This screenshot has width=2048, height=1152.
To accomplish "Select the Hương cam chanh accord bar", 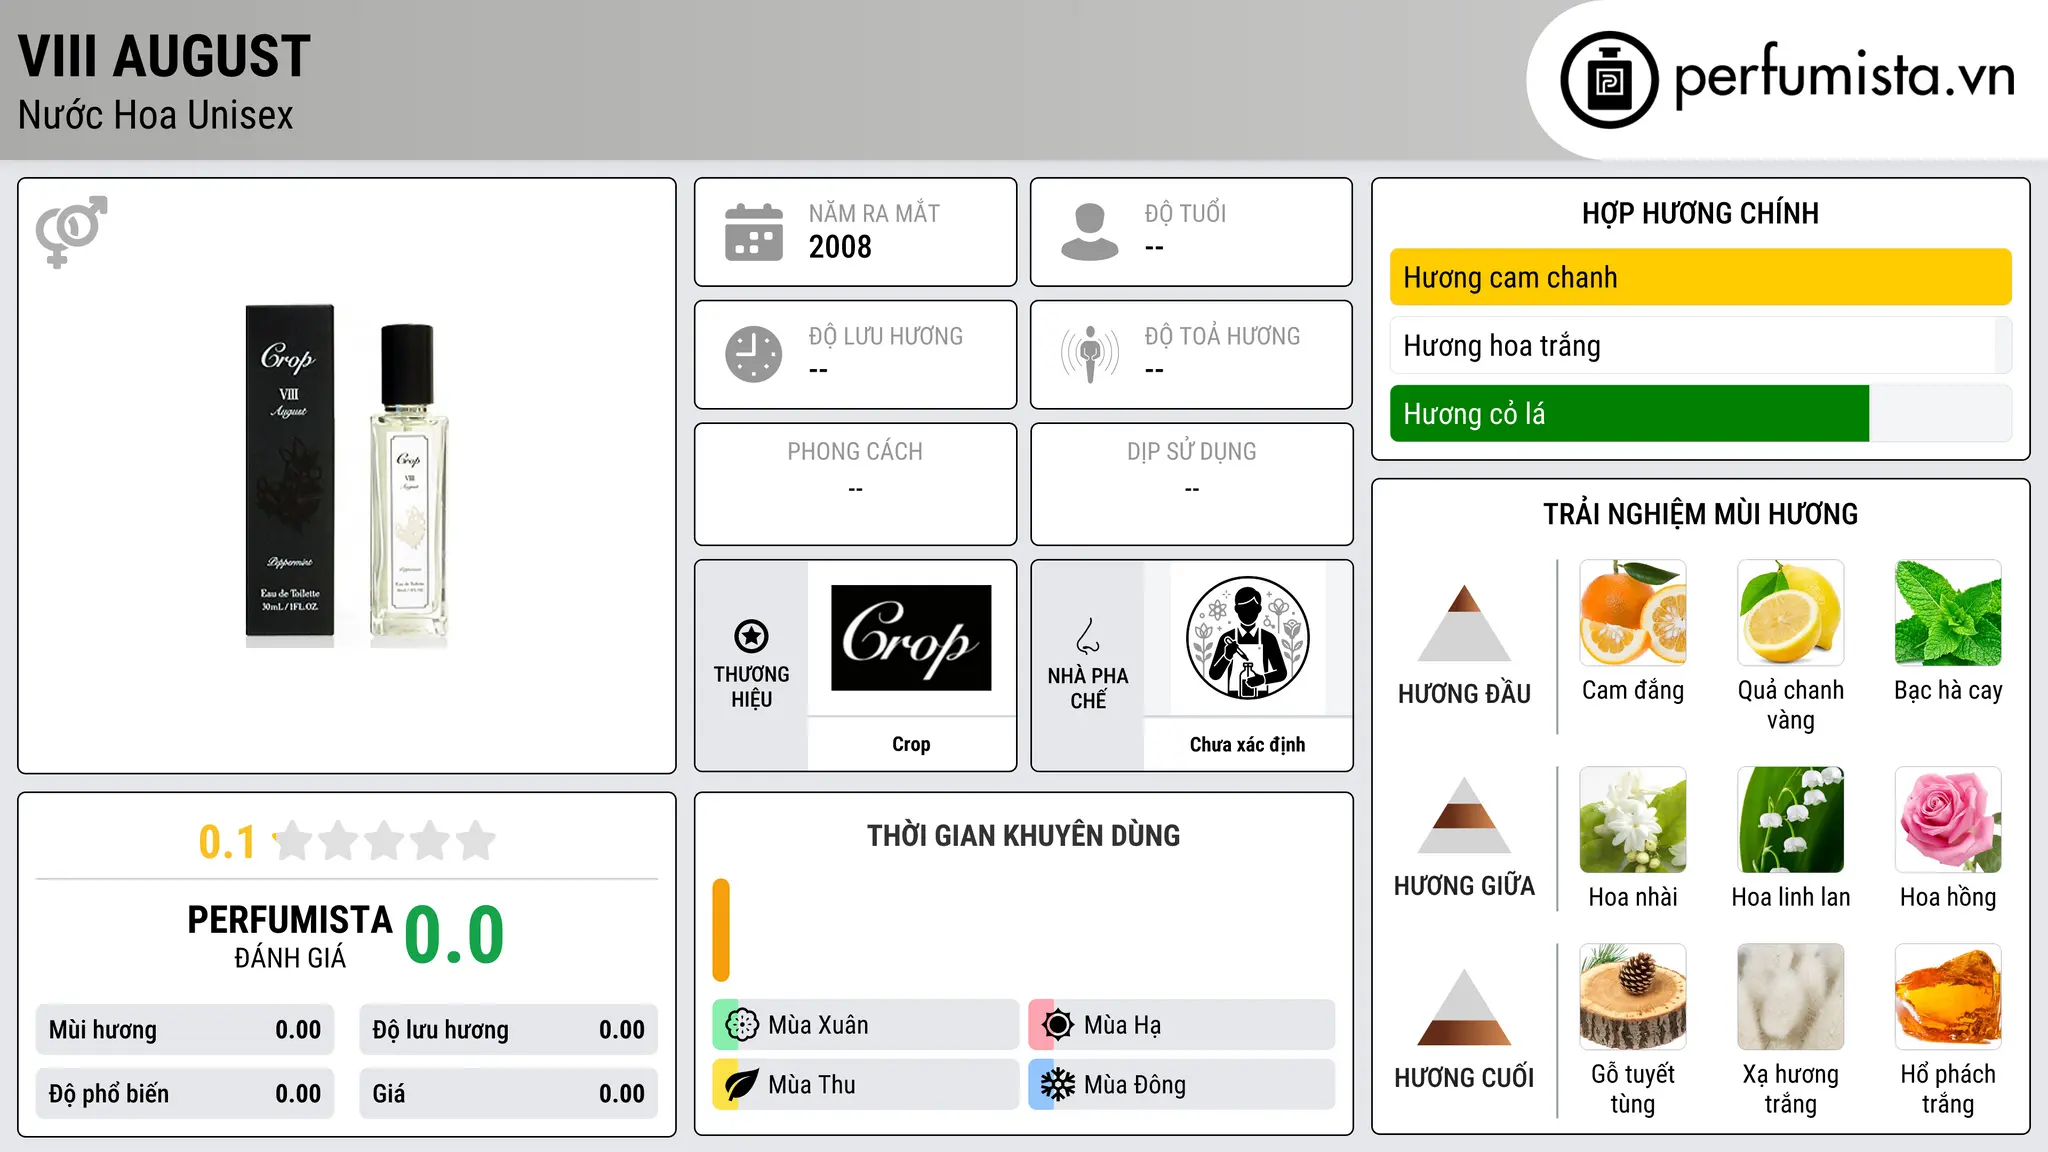I will pos(1700,277).
